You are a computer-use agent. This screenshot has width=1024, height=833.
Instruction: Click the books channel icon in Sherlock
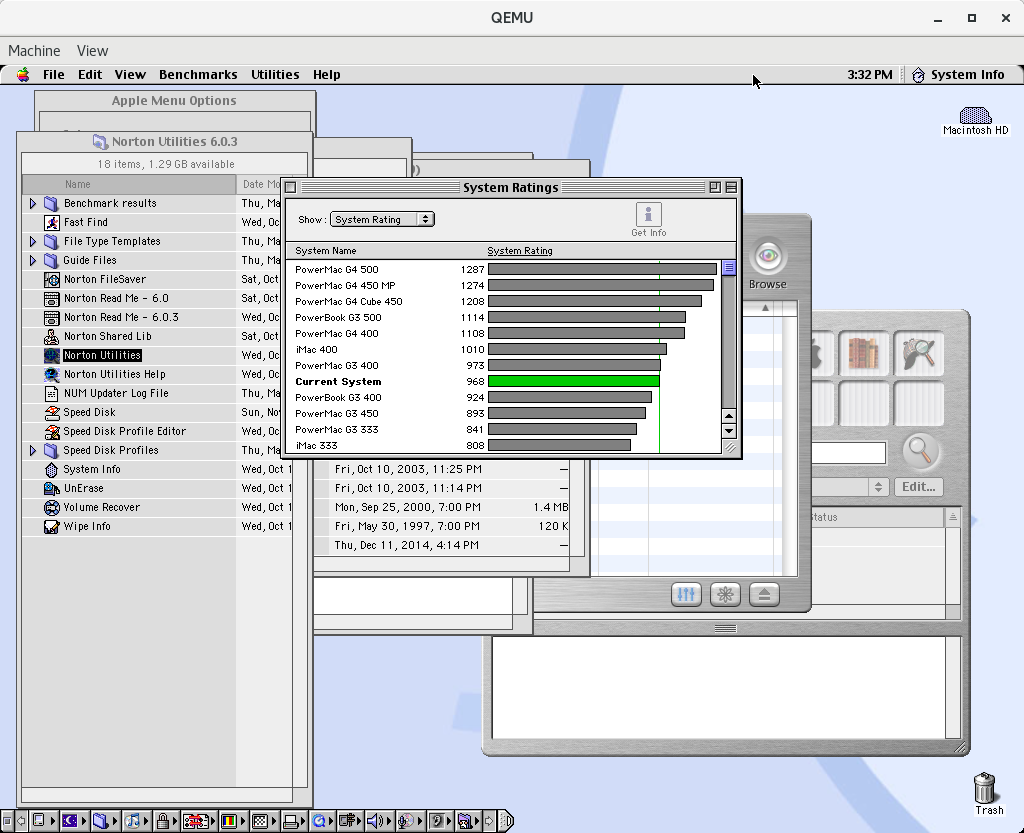[x=863, y=353]
